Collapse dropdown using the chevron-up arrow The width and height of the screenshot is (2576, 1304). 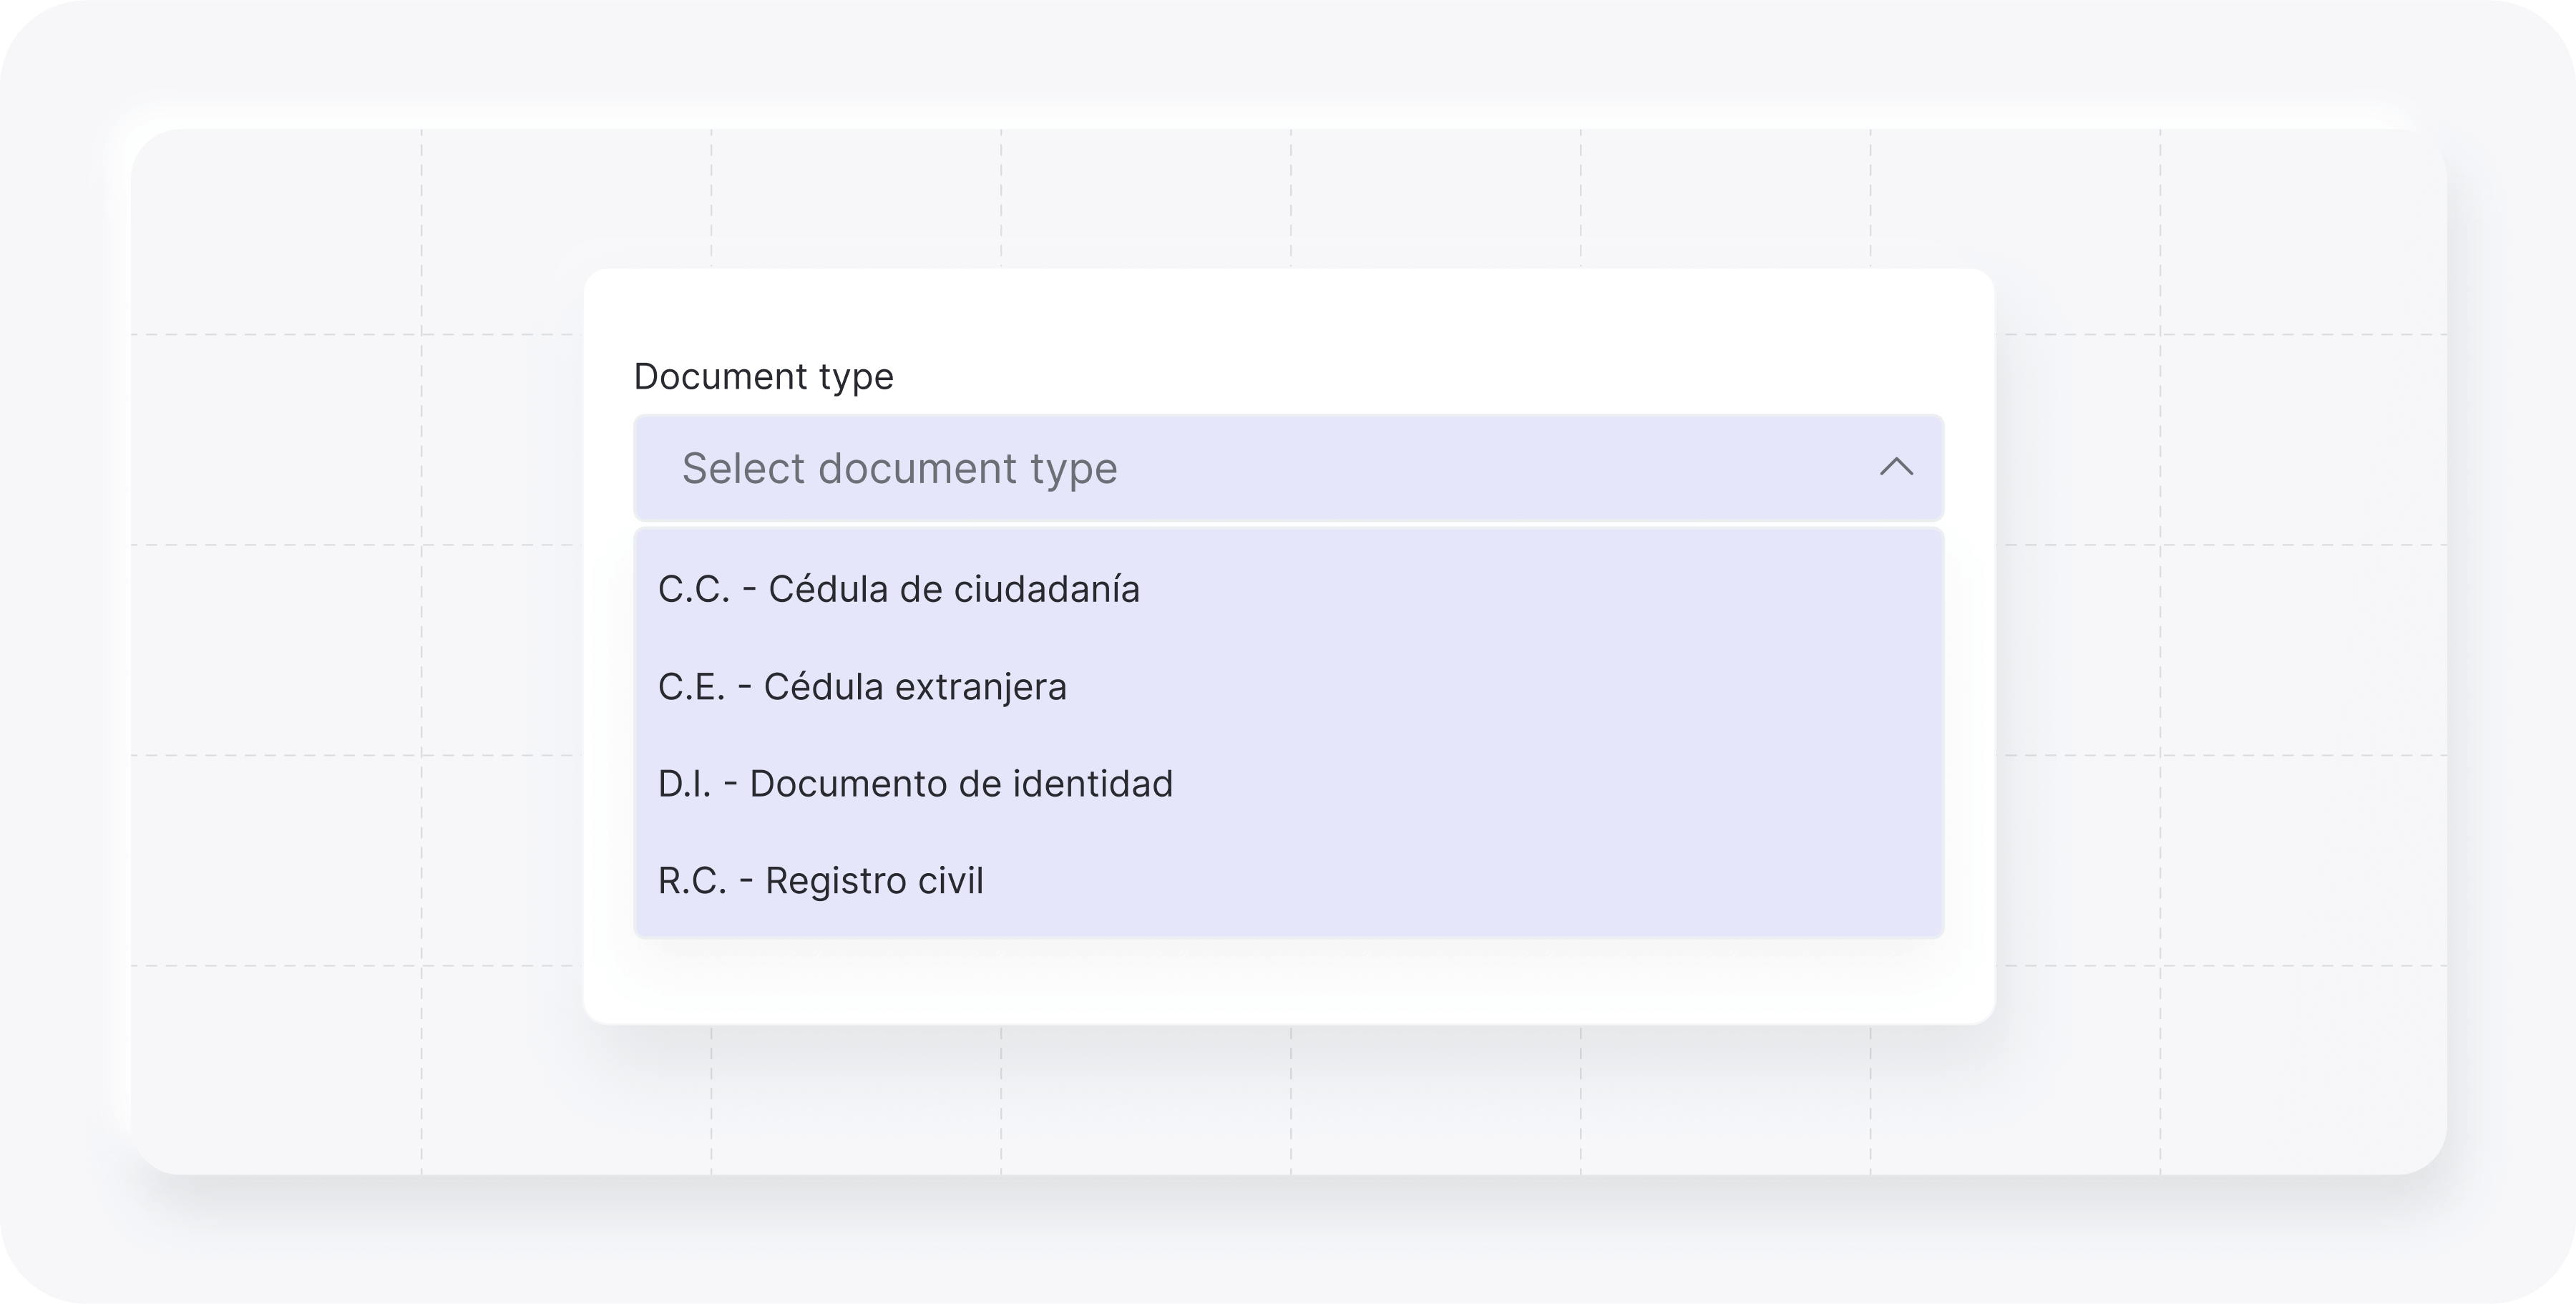pyautogui.click(x=1896, y=467)
